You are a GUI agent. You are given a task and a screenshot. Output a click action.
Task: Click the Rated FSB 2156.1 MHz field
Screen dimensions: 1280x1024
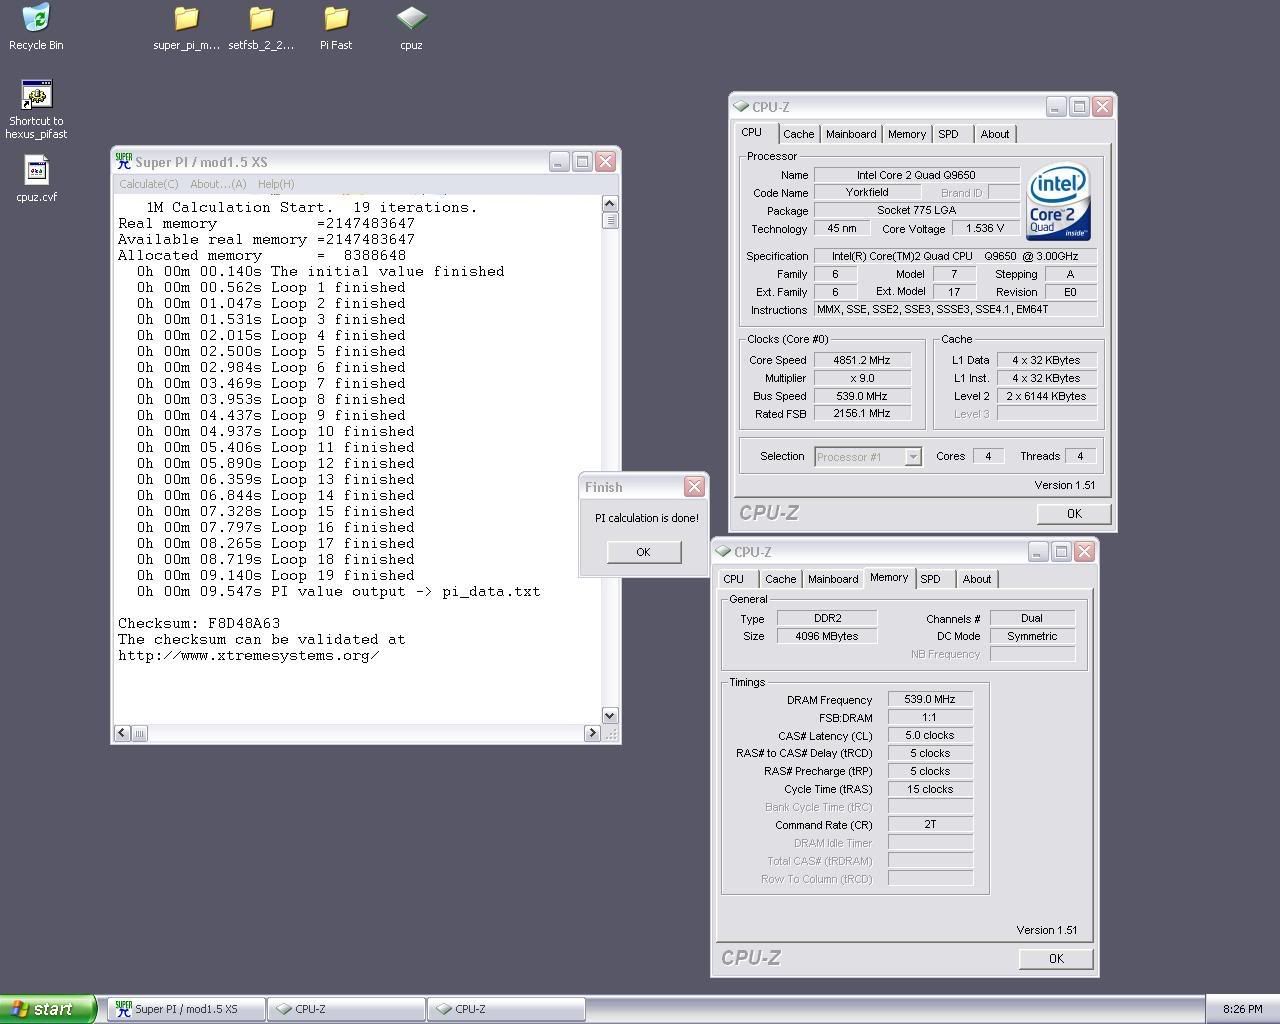862,413
